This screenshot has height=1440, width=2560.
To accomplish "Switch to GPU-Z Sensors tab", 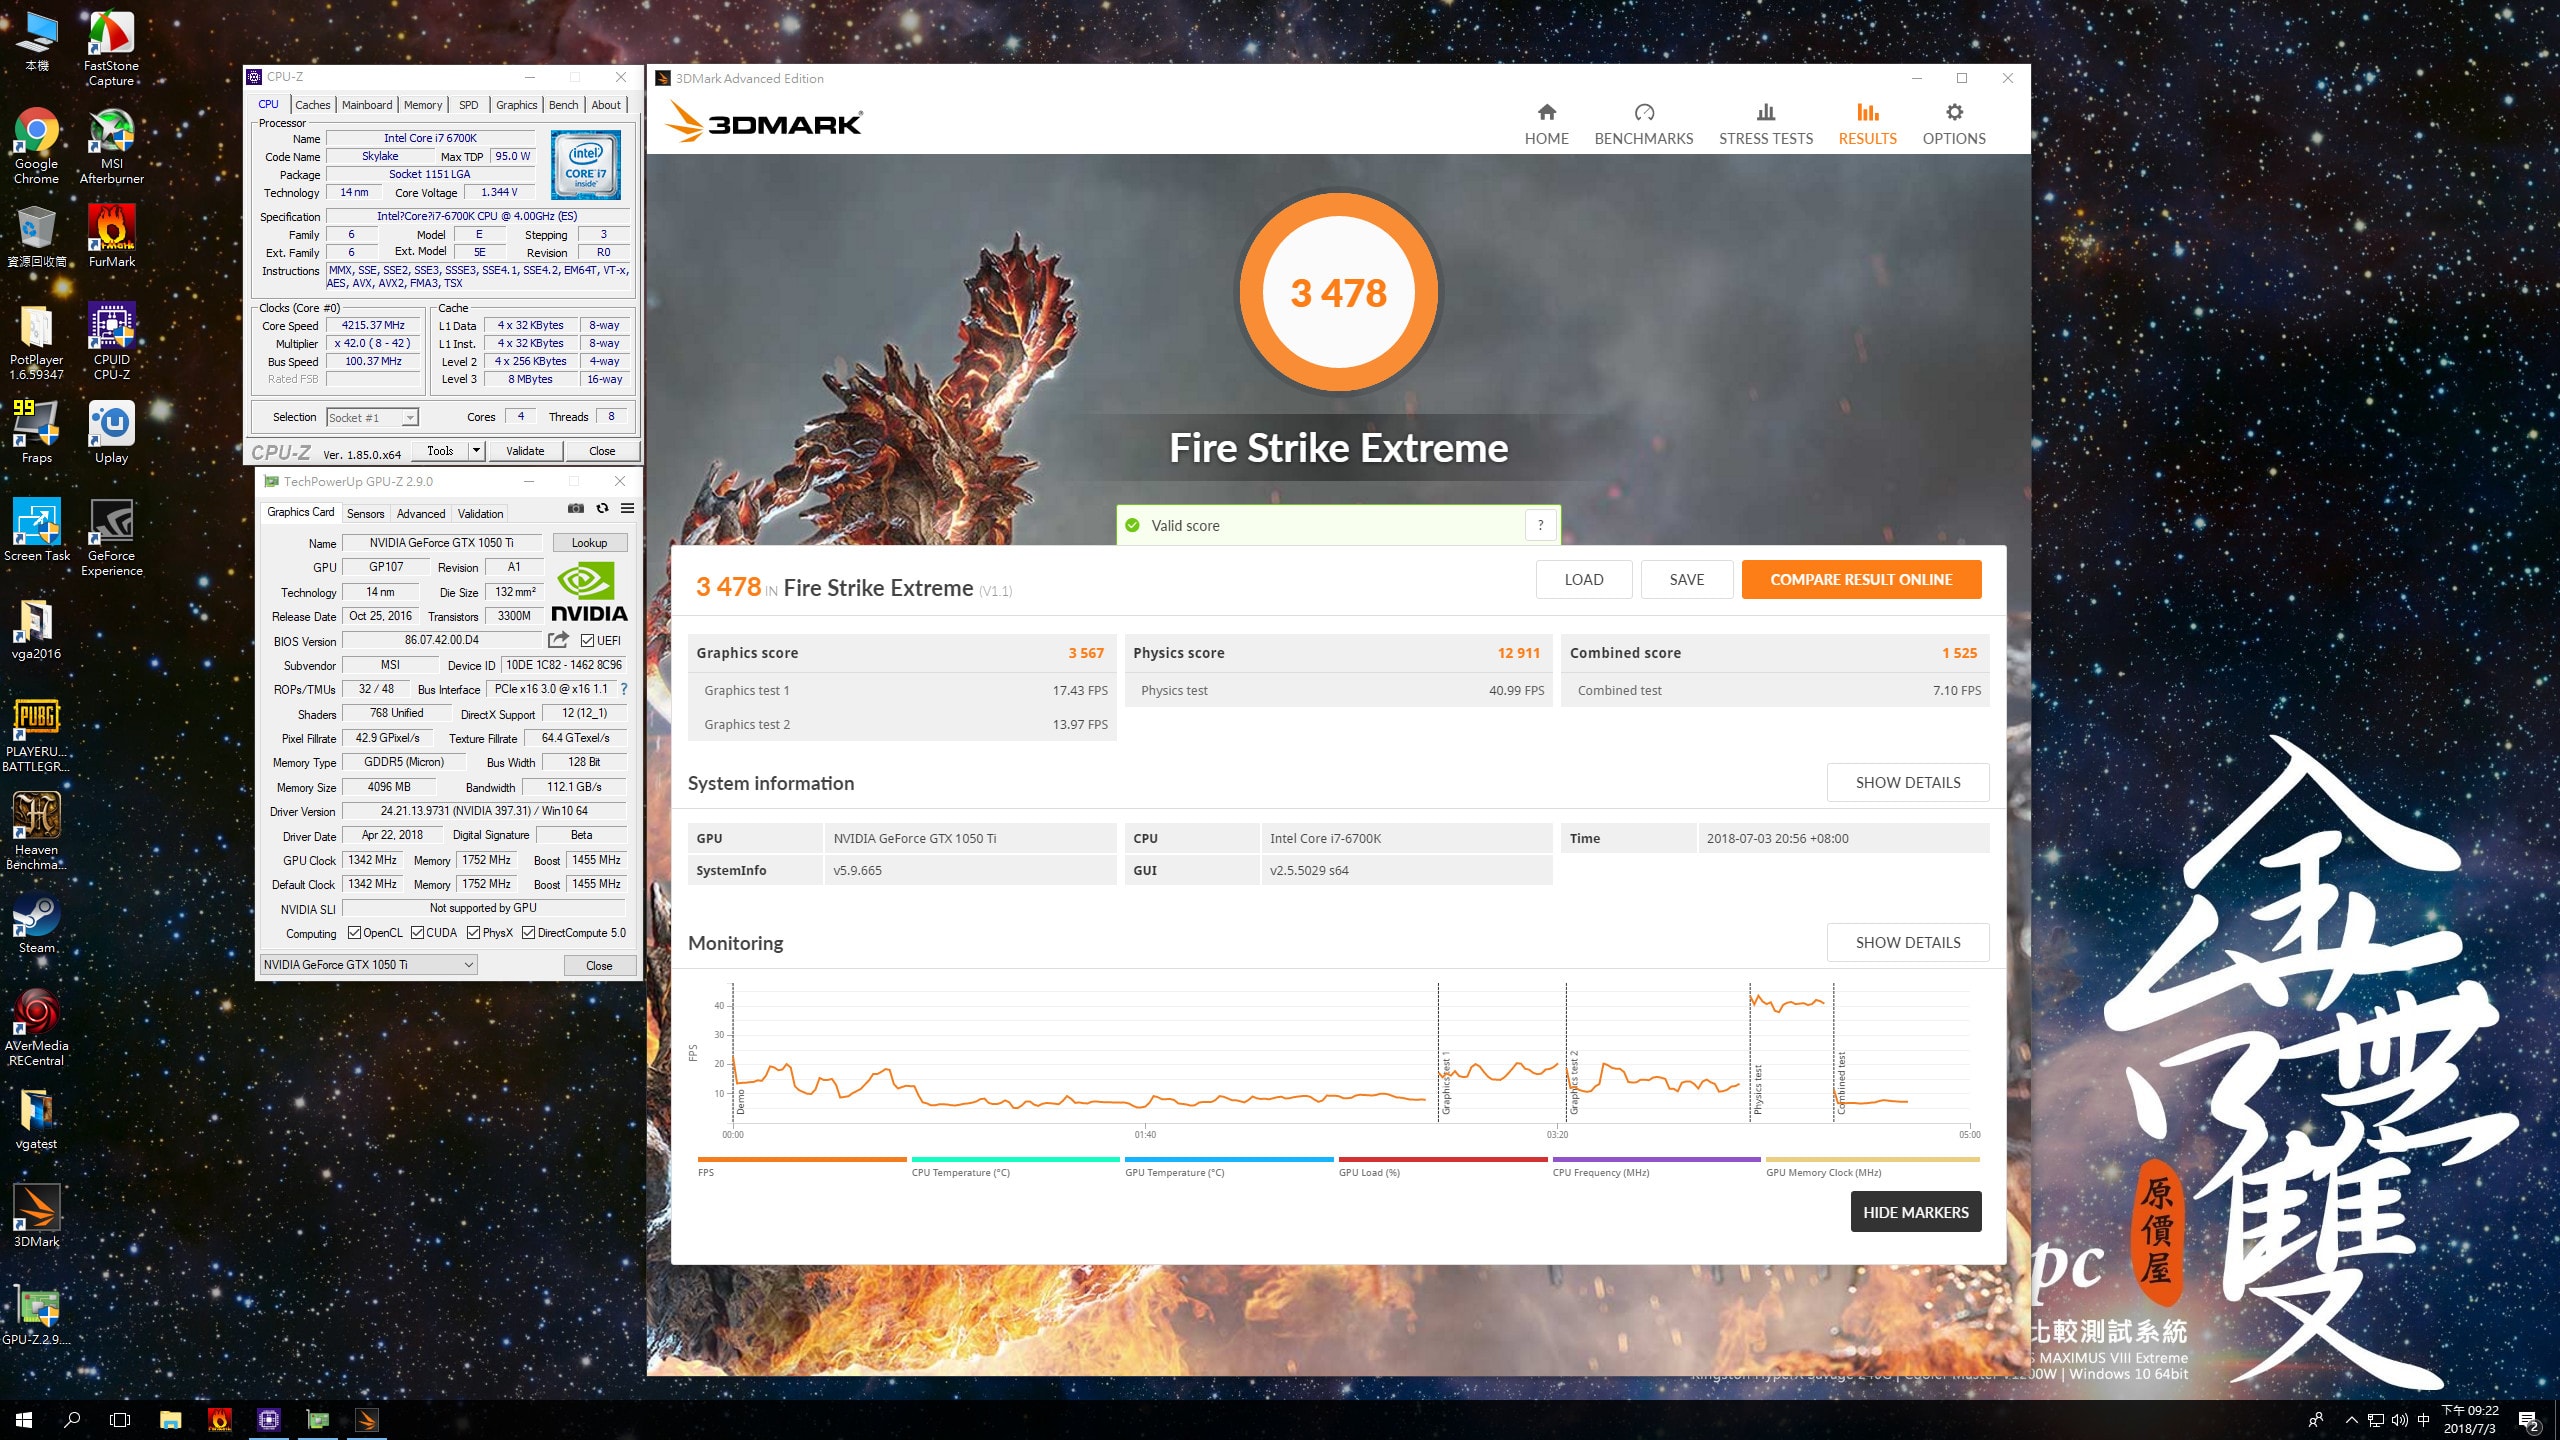I will pos(365,513).
